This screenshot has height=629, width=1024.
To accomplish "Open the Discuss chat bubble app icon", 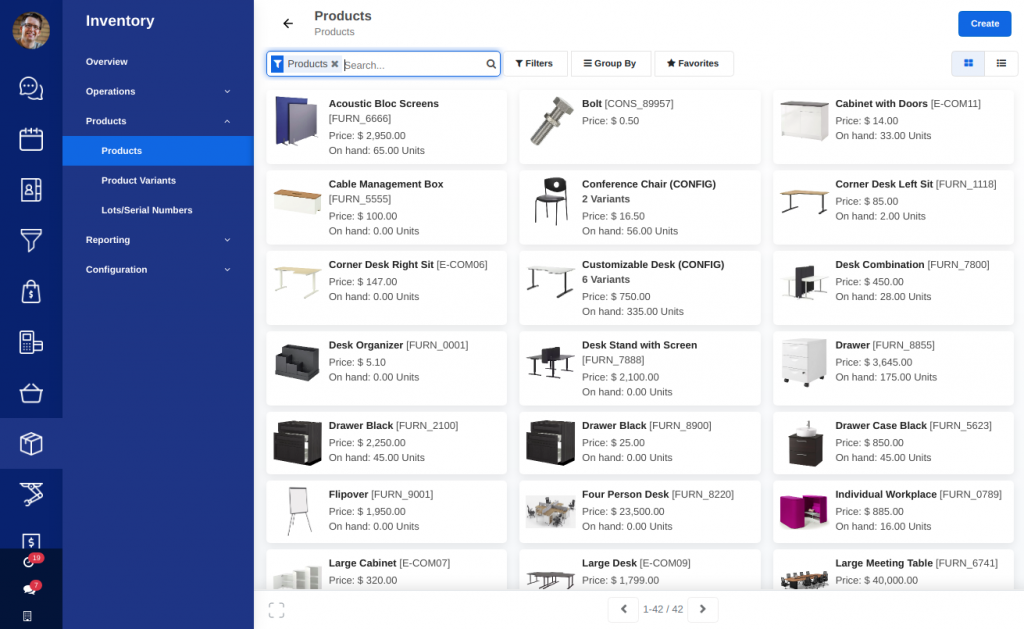I will (x=31, y=89).
